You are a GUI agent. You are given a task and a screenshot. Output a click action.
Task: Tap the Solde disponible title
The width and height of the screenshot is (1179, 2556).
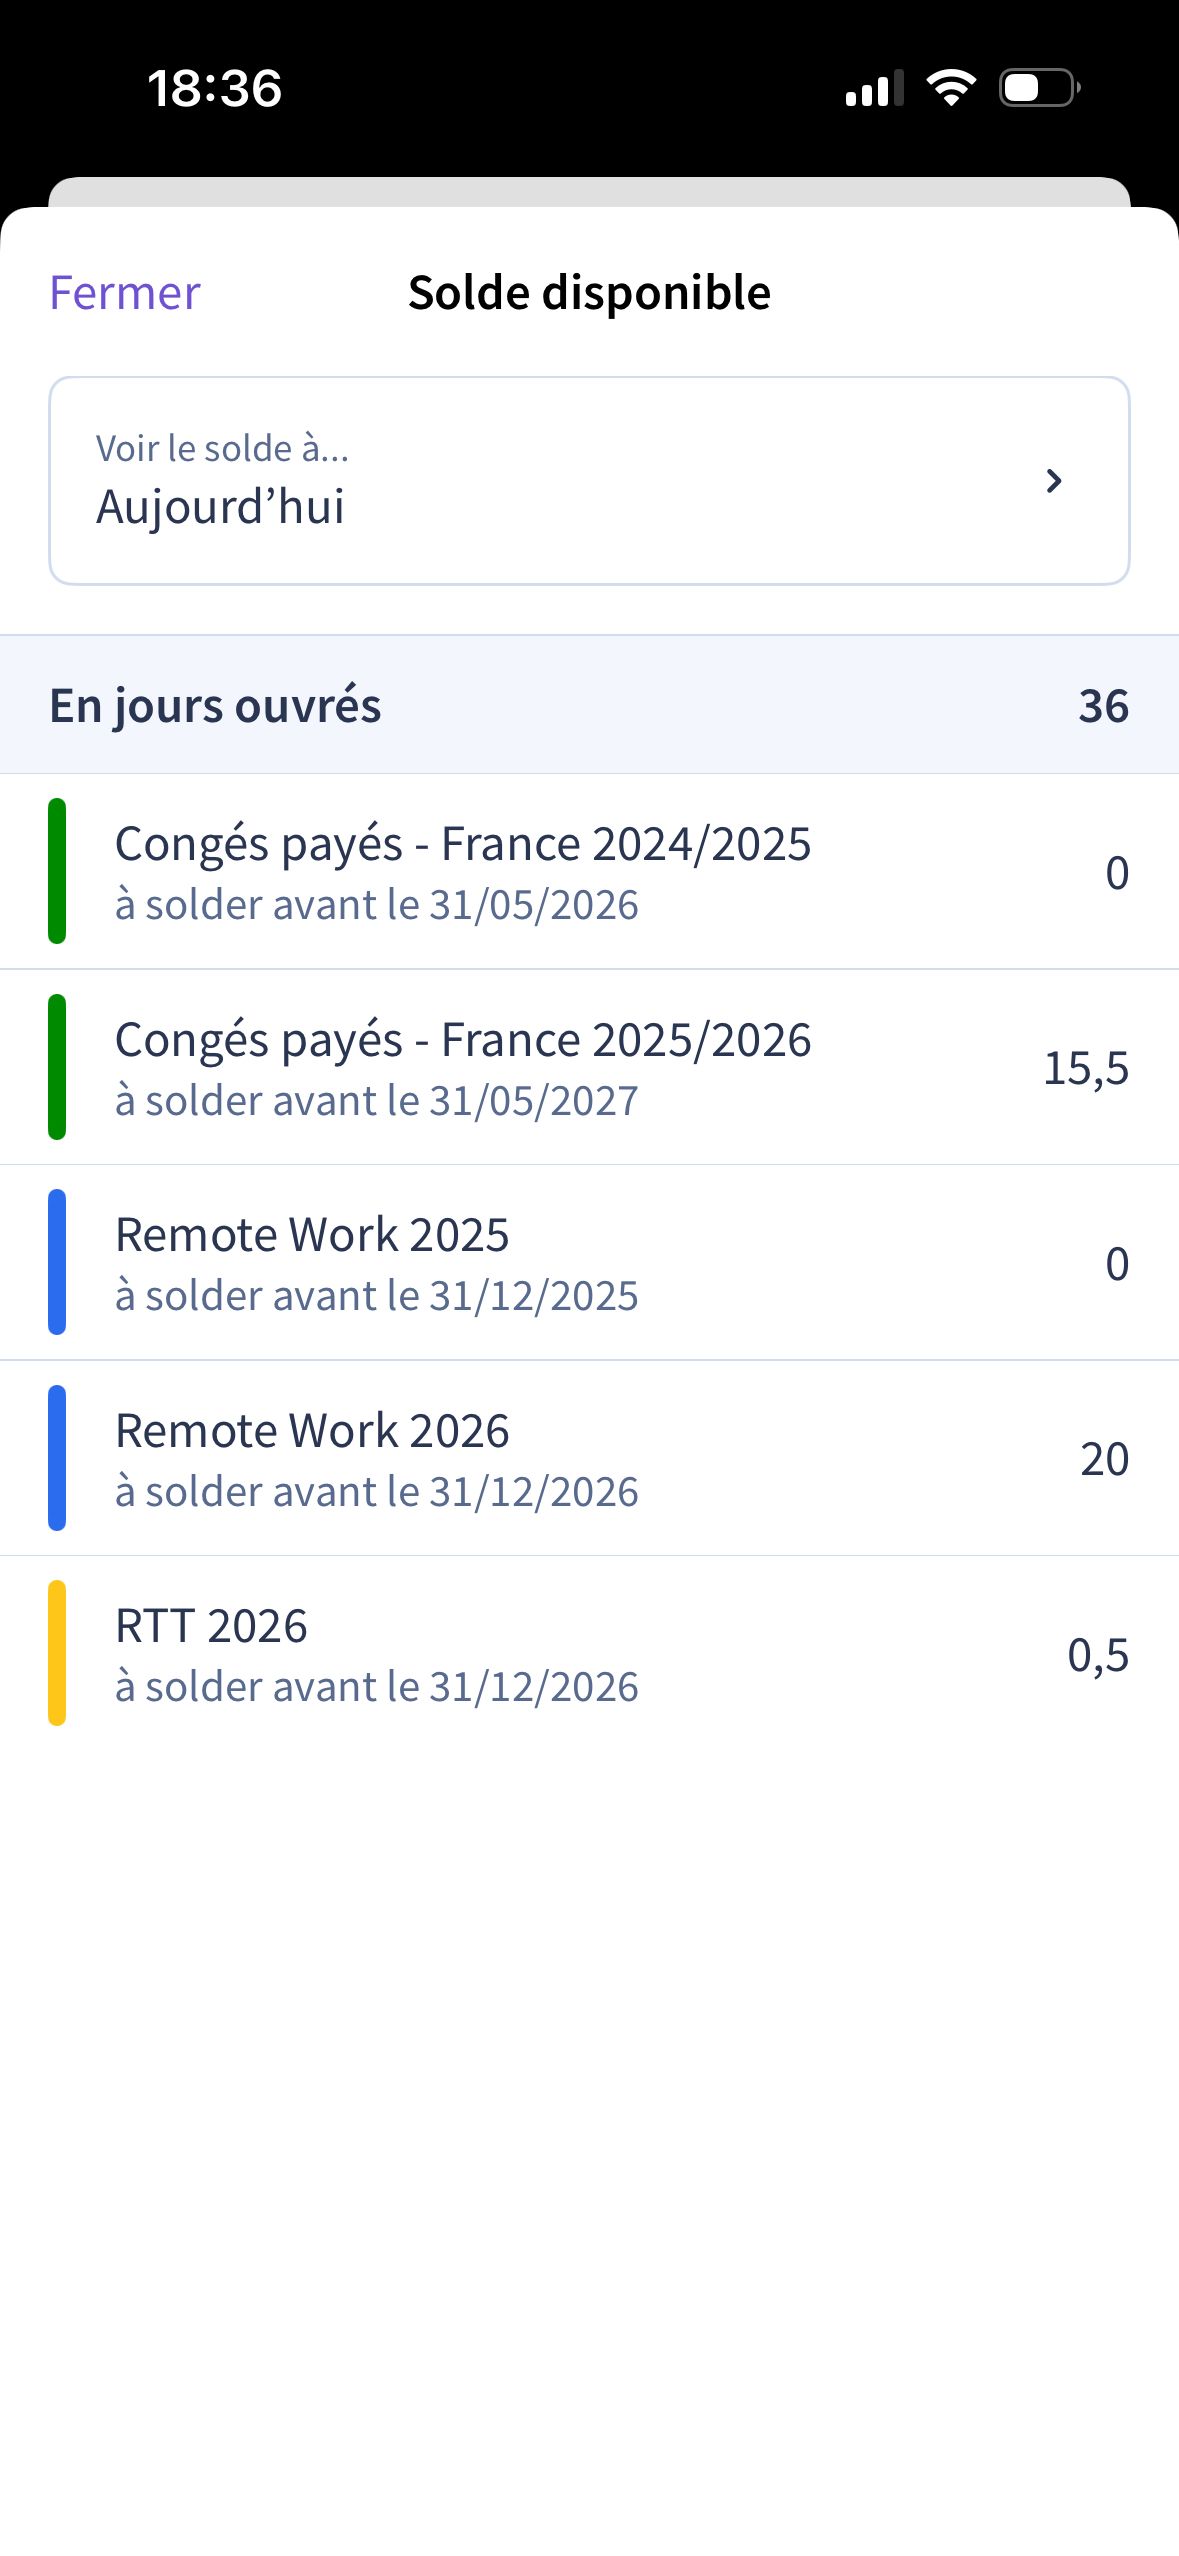(589, 293)
